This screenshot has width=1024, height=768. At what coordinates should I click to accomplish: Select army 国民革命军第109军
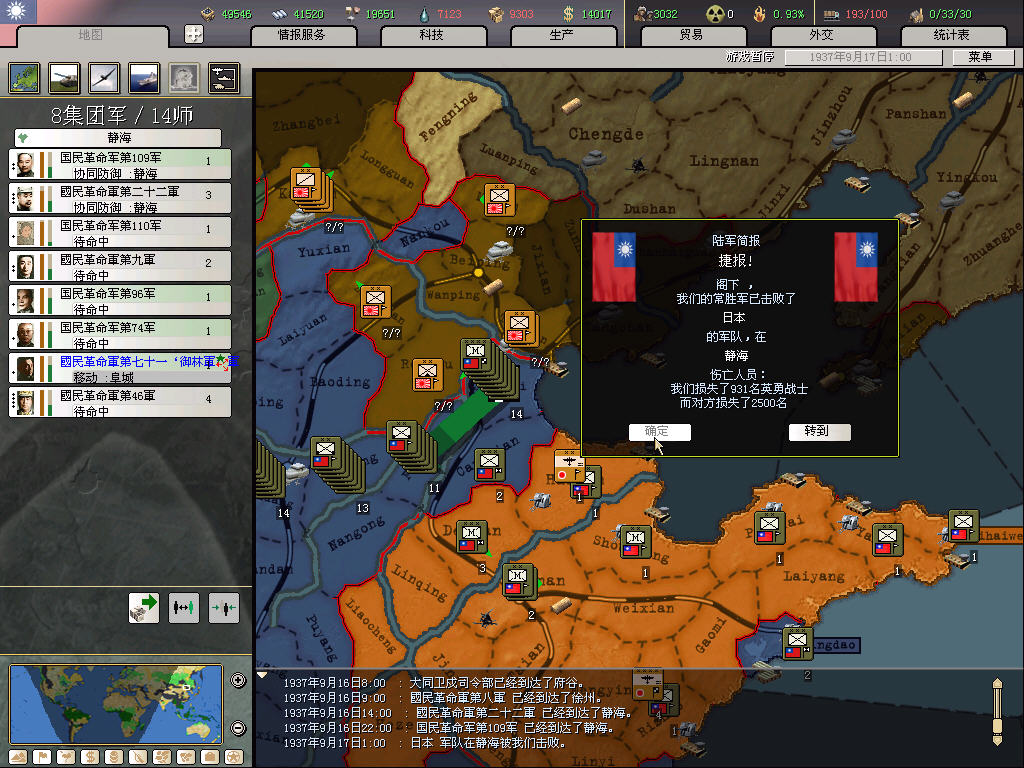tap(120, 165)
